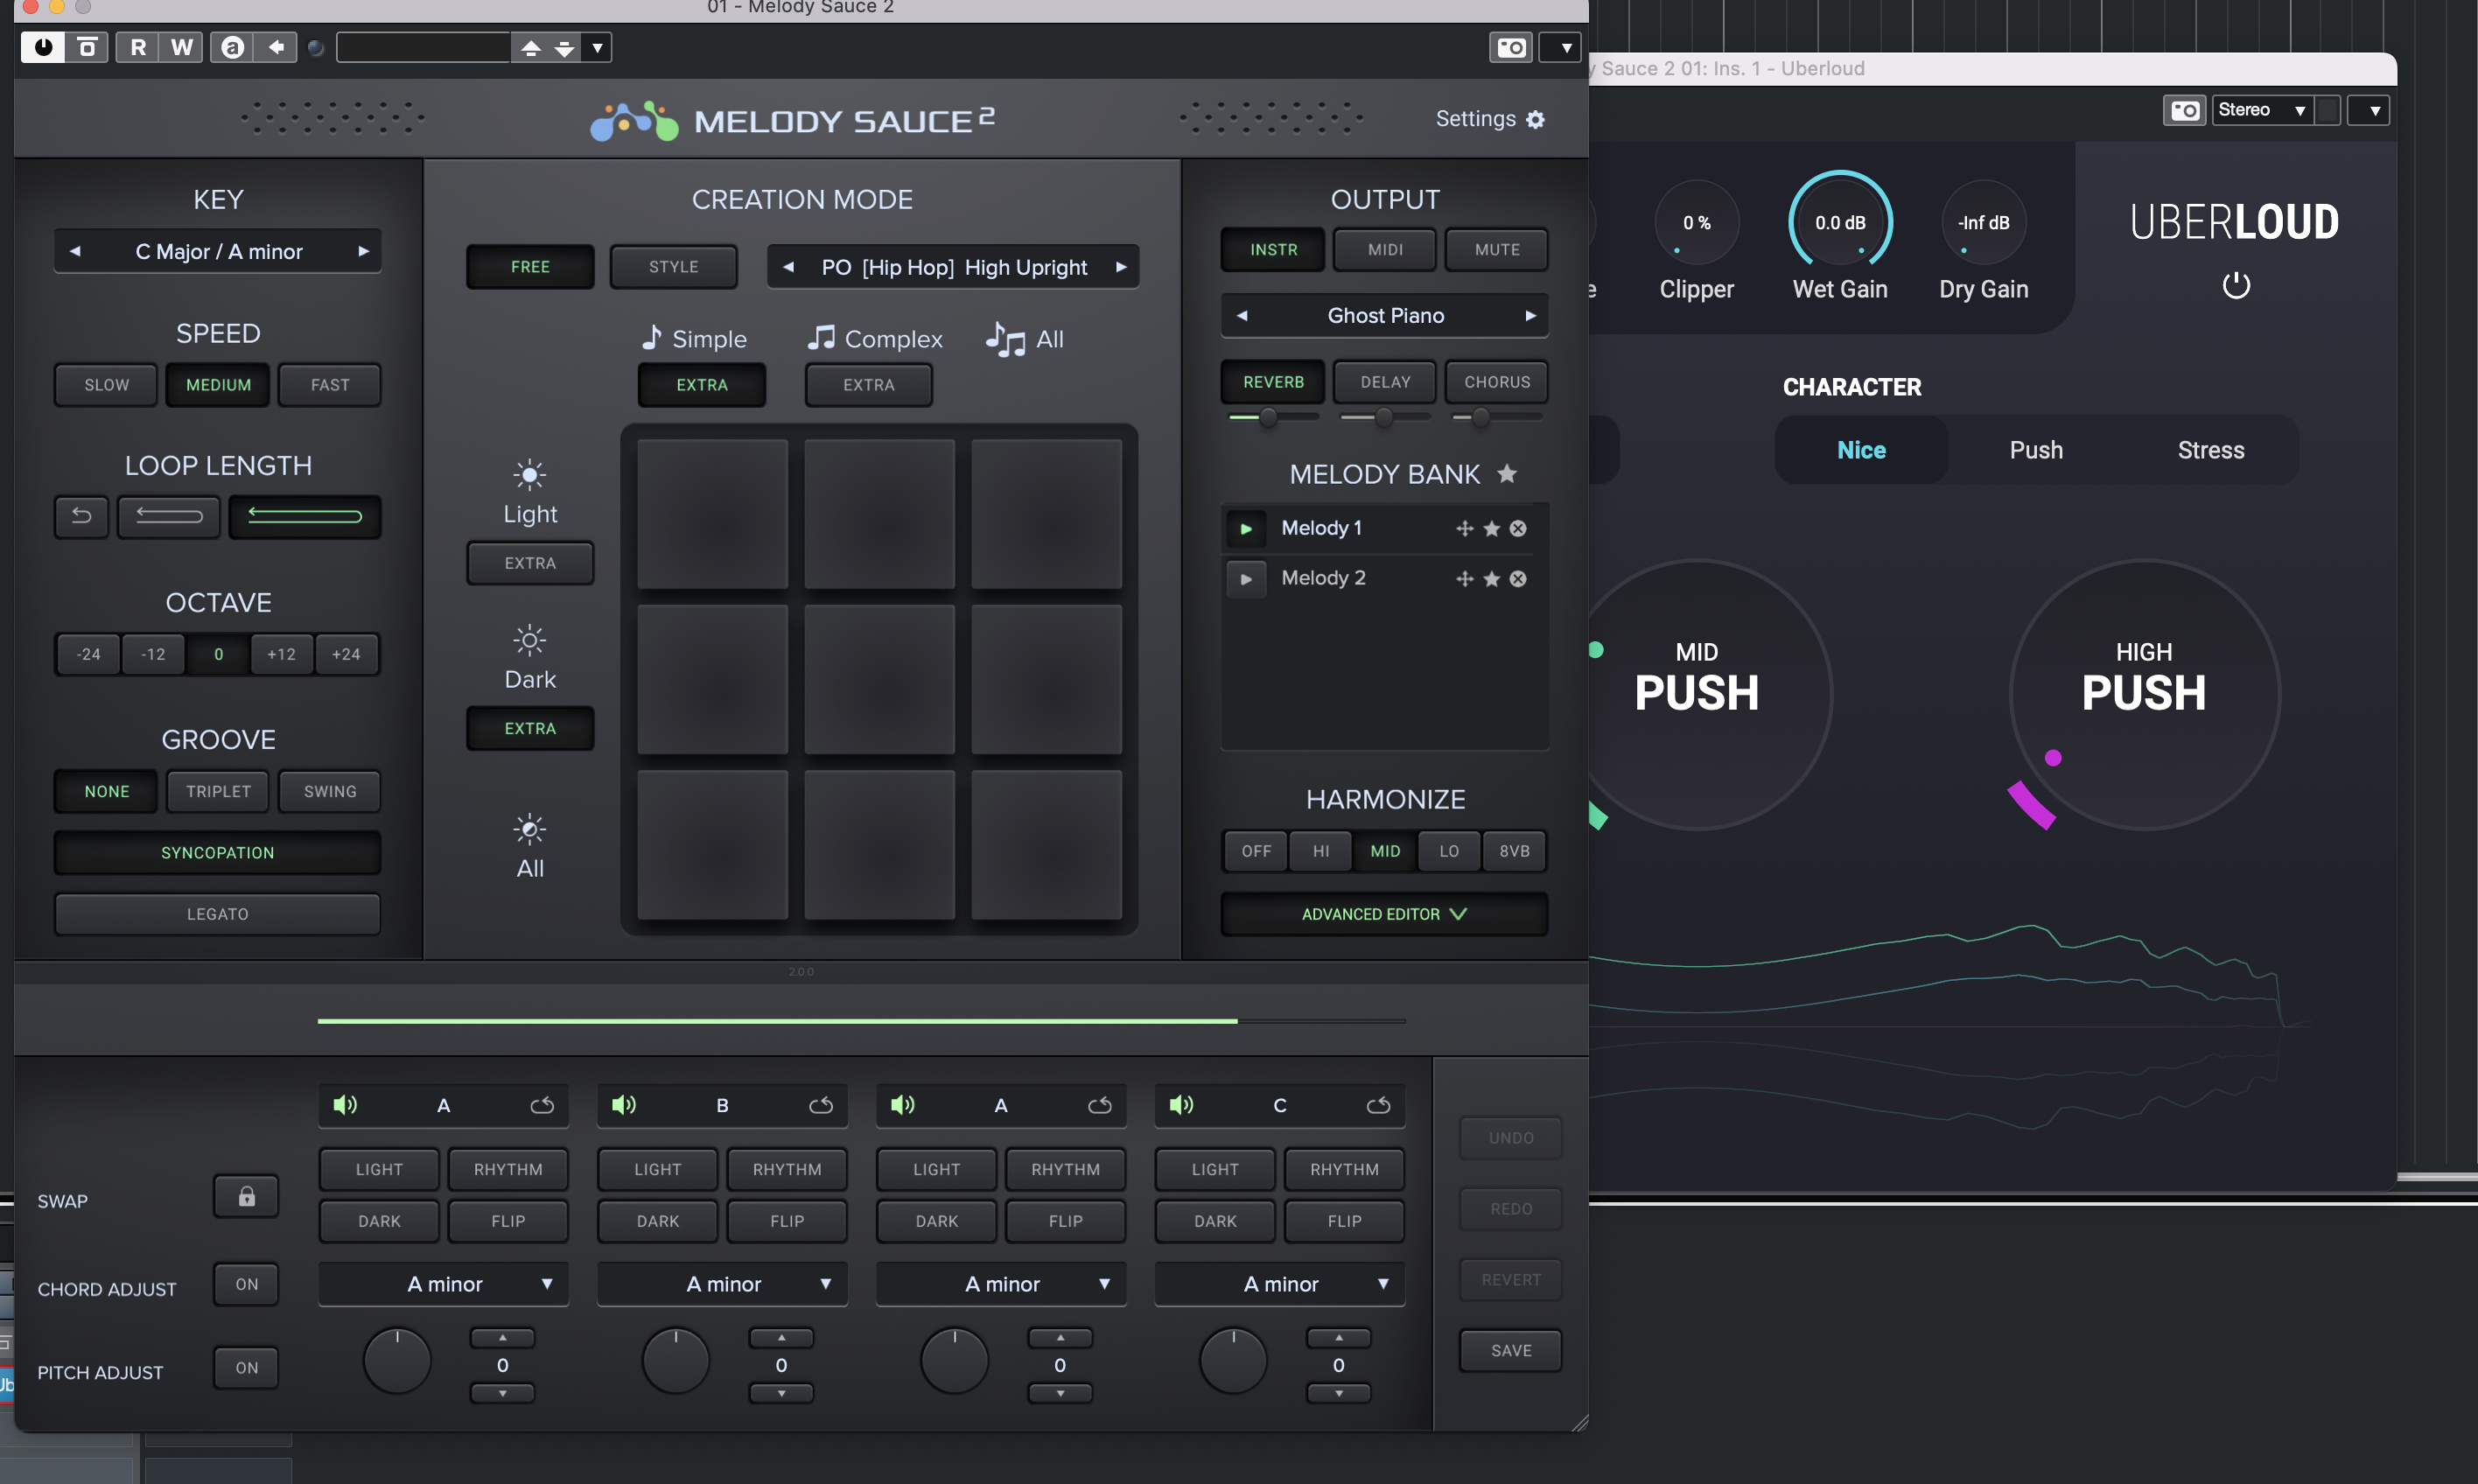2478x1484 pixels.
Task: Open Uberloud Stereo channel dropdown
Action: tap(2263, 110)
